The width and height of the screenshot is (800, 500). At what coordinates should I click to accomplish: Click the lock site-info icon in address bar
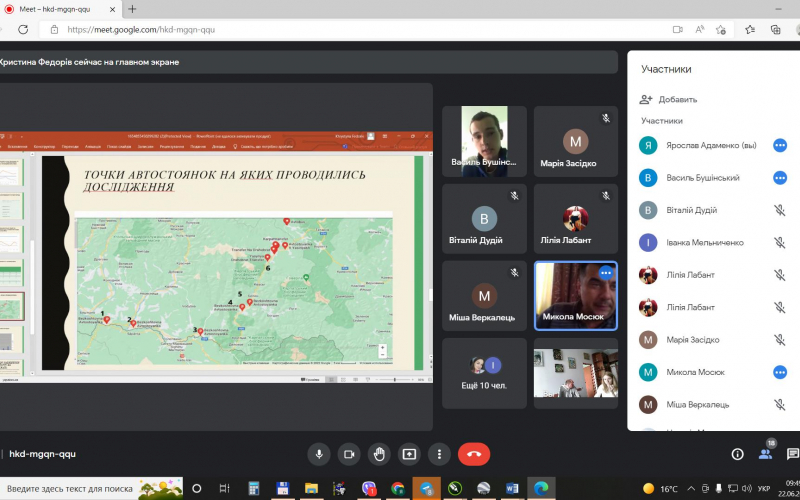[55, 30]
